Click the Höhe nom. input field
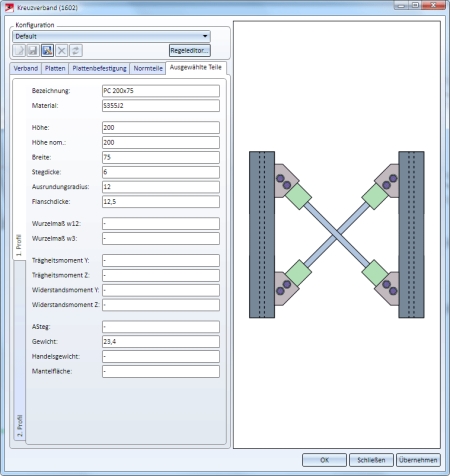 (161, 143)
